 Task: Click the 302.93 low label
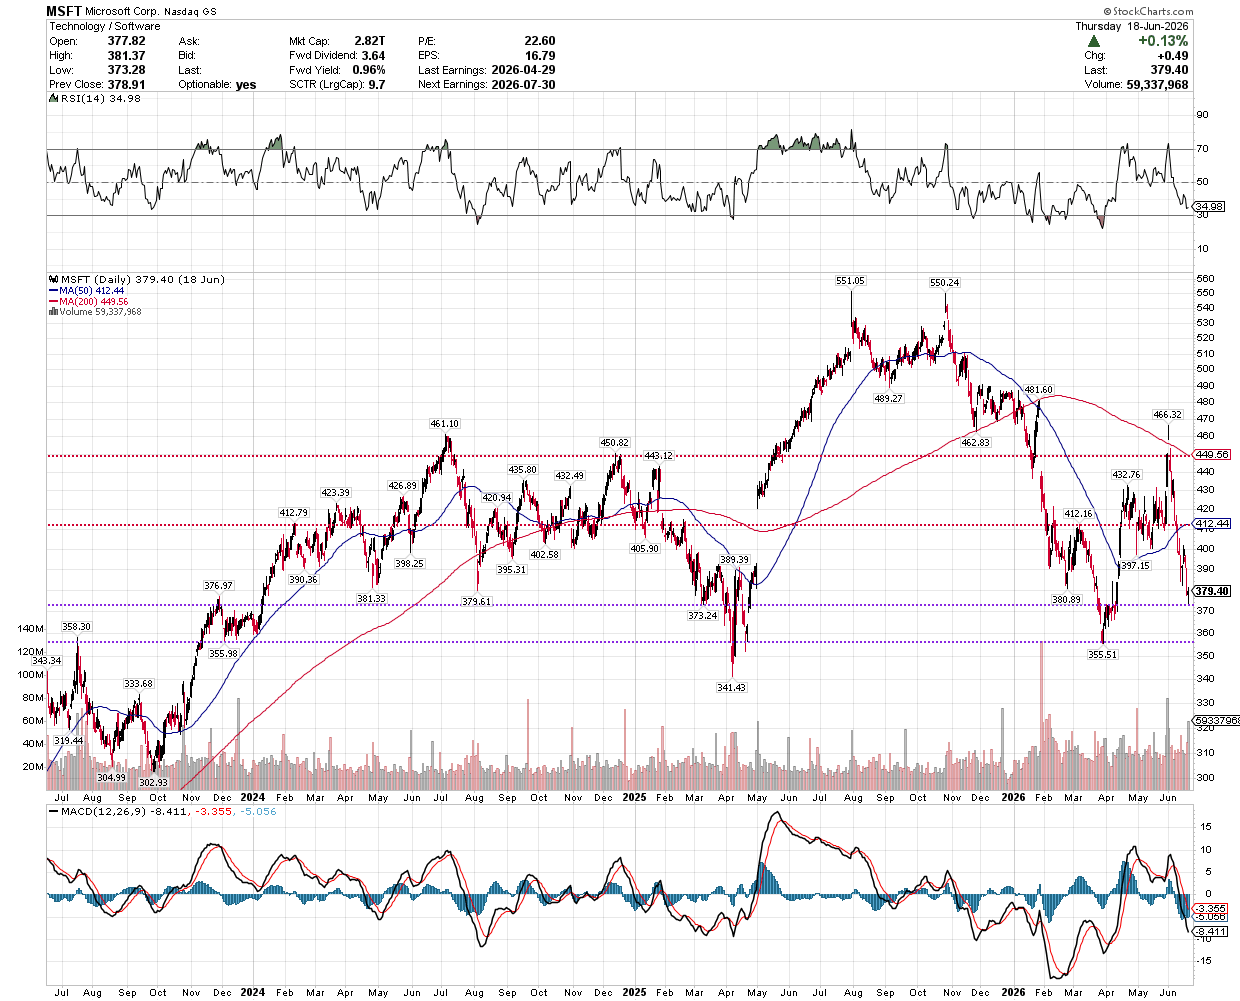(x=153, y=783)
